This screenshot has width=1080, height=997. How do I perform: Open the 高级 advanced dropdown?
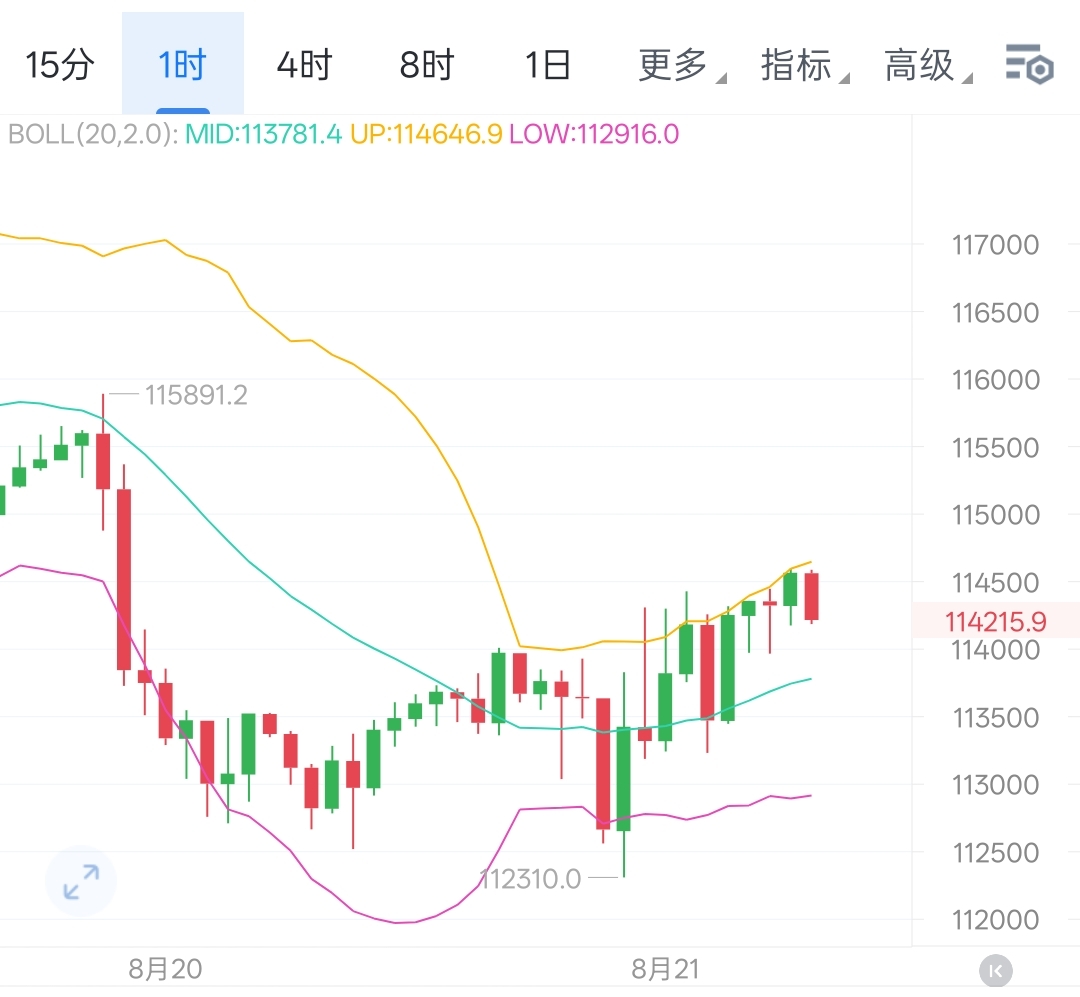coord(921,66)
